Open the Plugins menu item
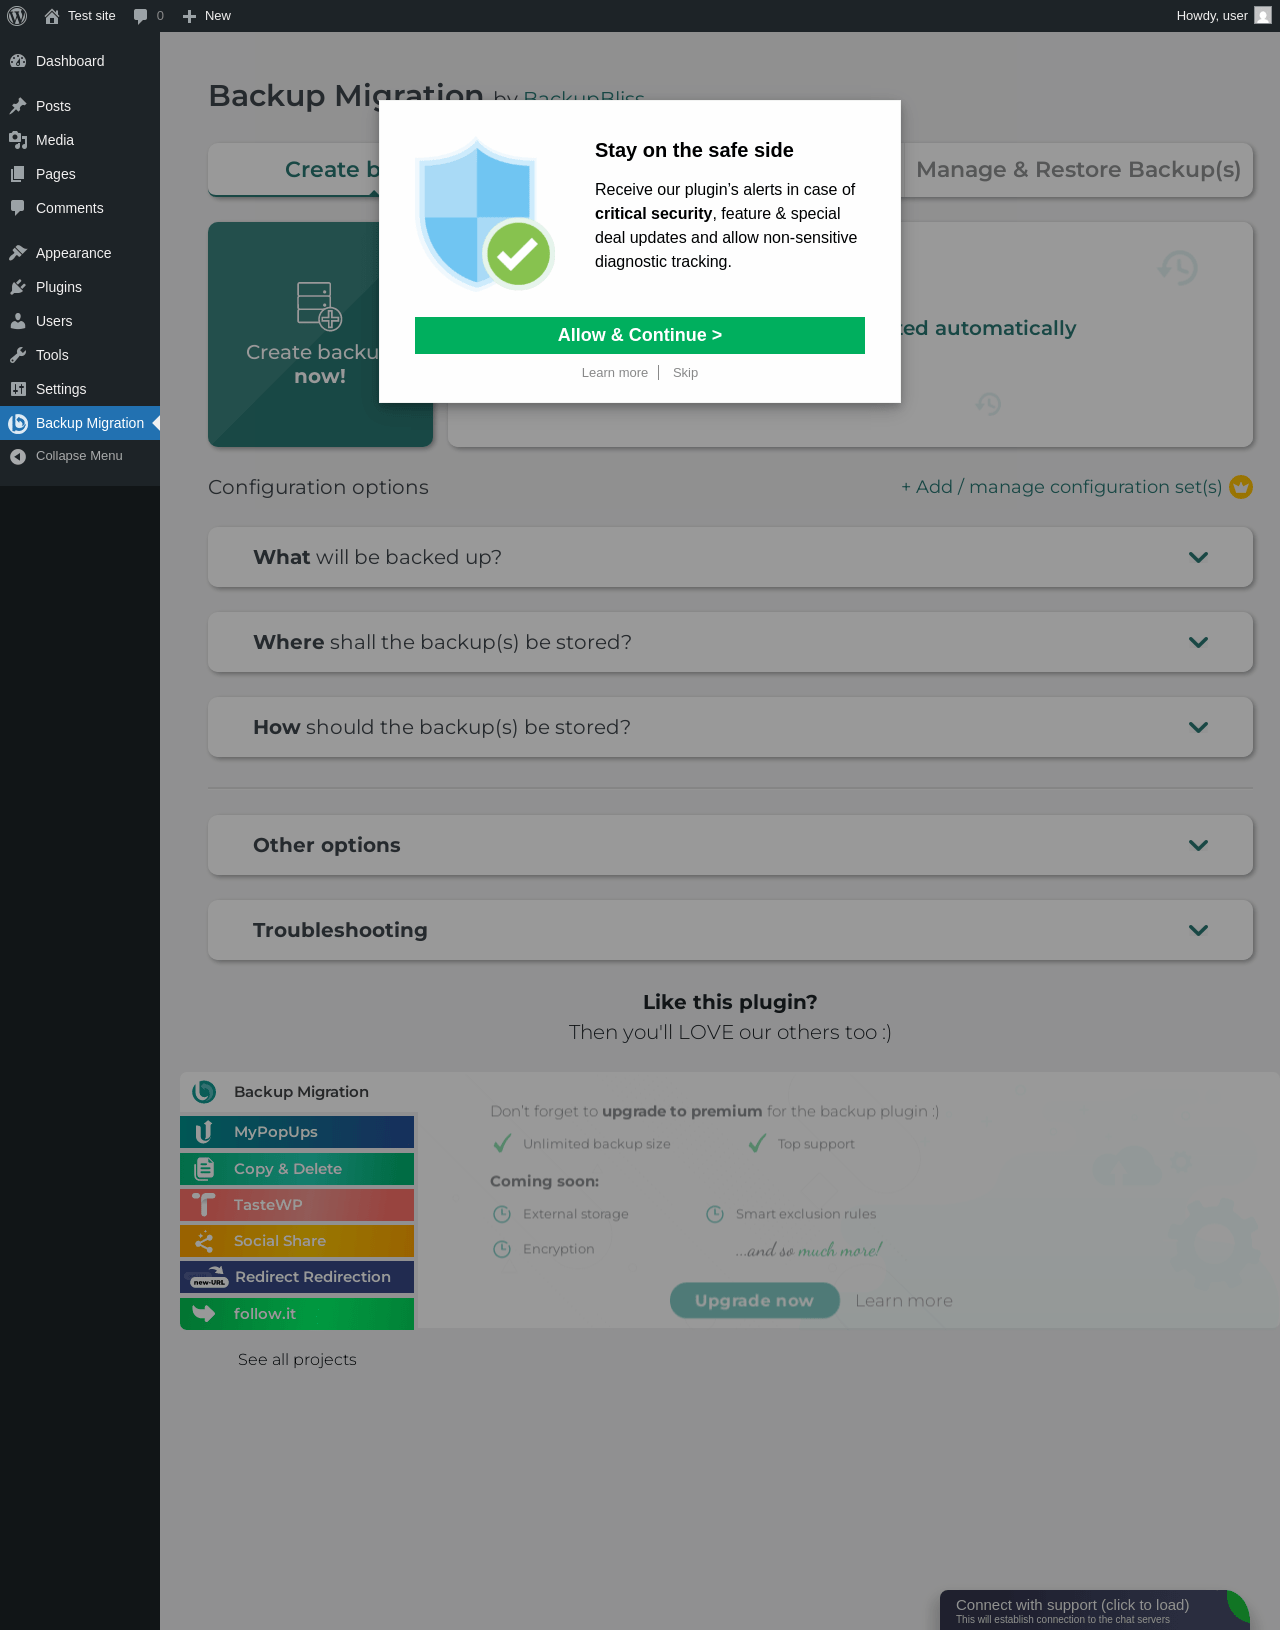 (80, 287)
